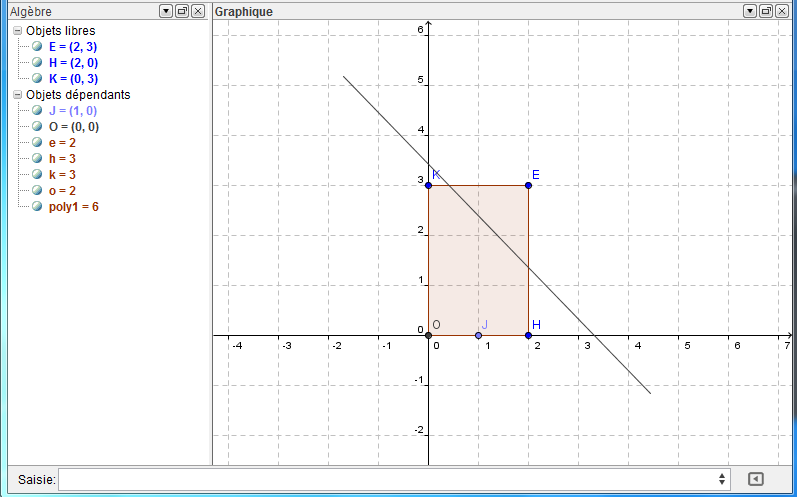Open Saisie input history dropdown arrows
This screenshot has height=497, width=797.
(x=723, y=479)
